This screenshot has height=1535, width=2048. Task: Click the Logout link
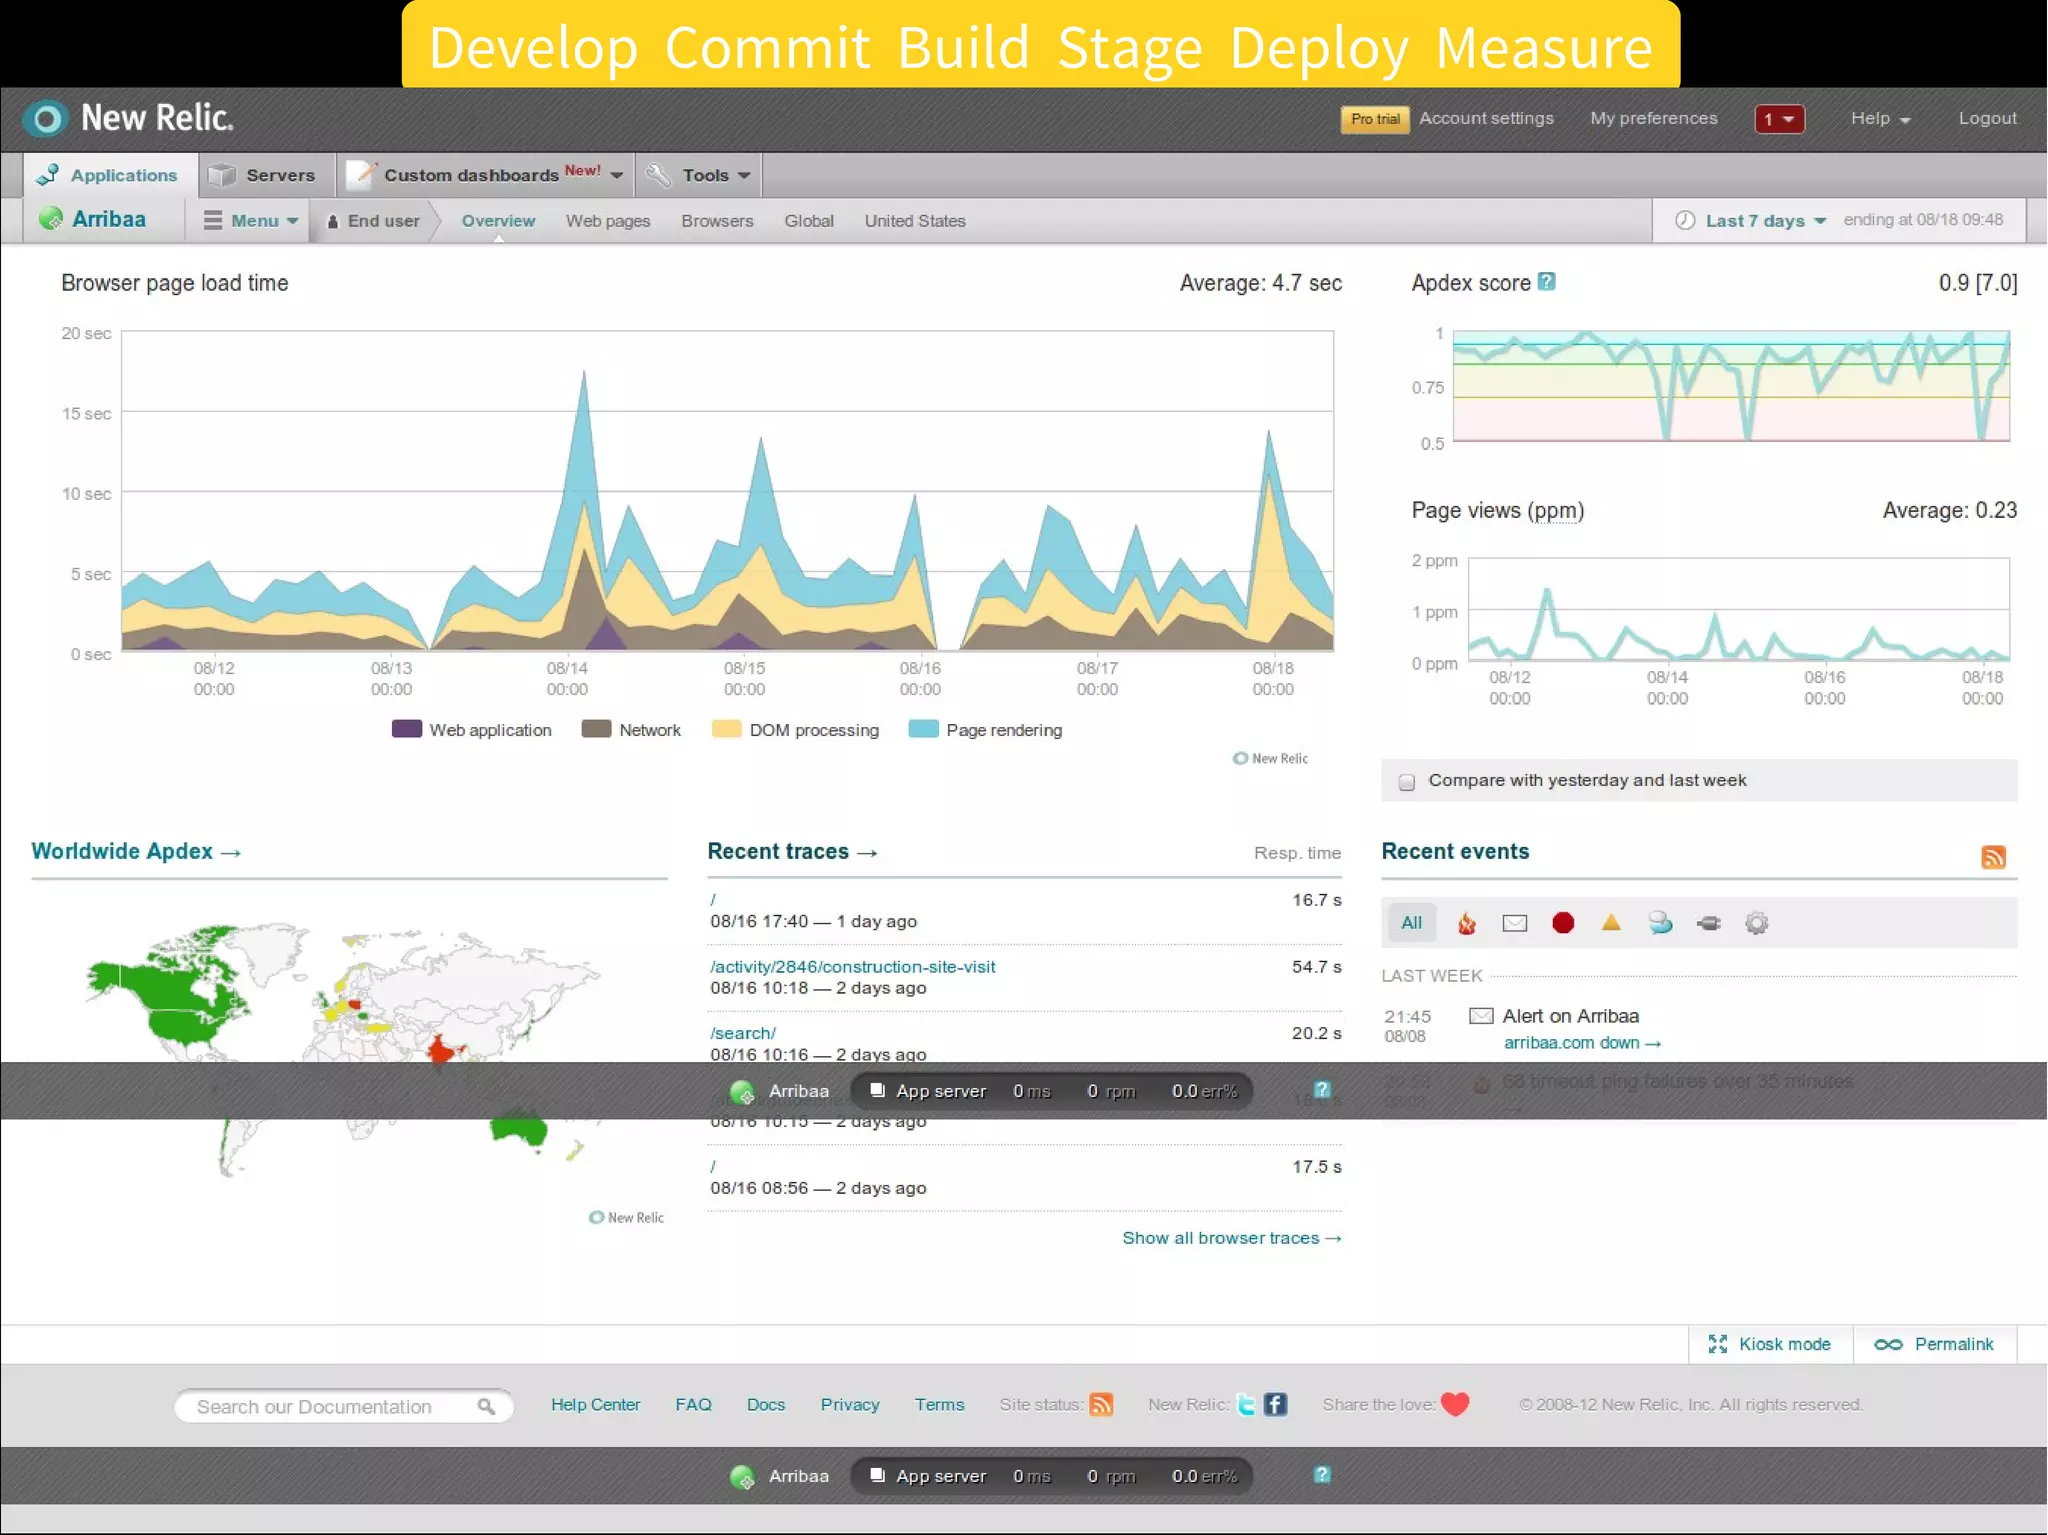coord(1987,118)
